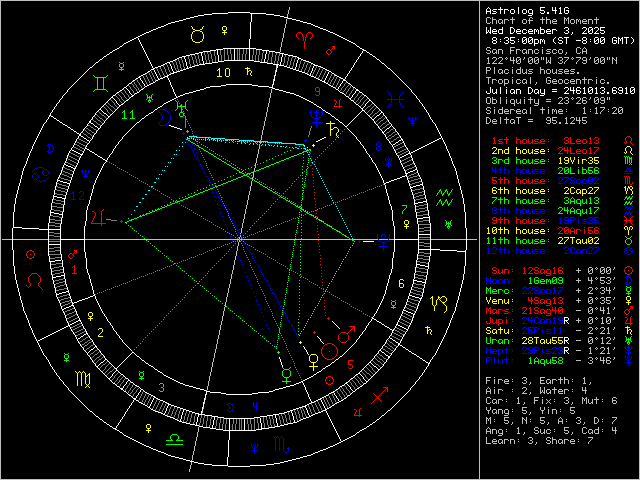Click the Moon position value '1Gem09'
Viewport: 640px width, 480px height.
pyautogui.click(x=545, y=281)
